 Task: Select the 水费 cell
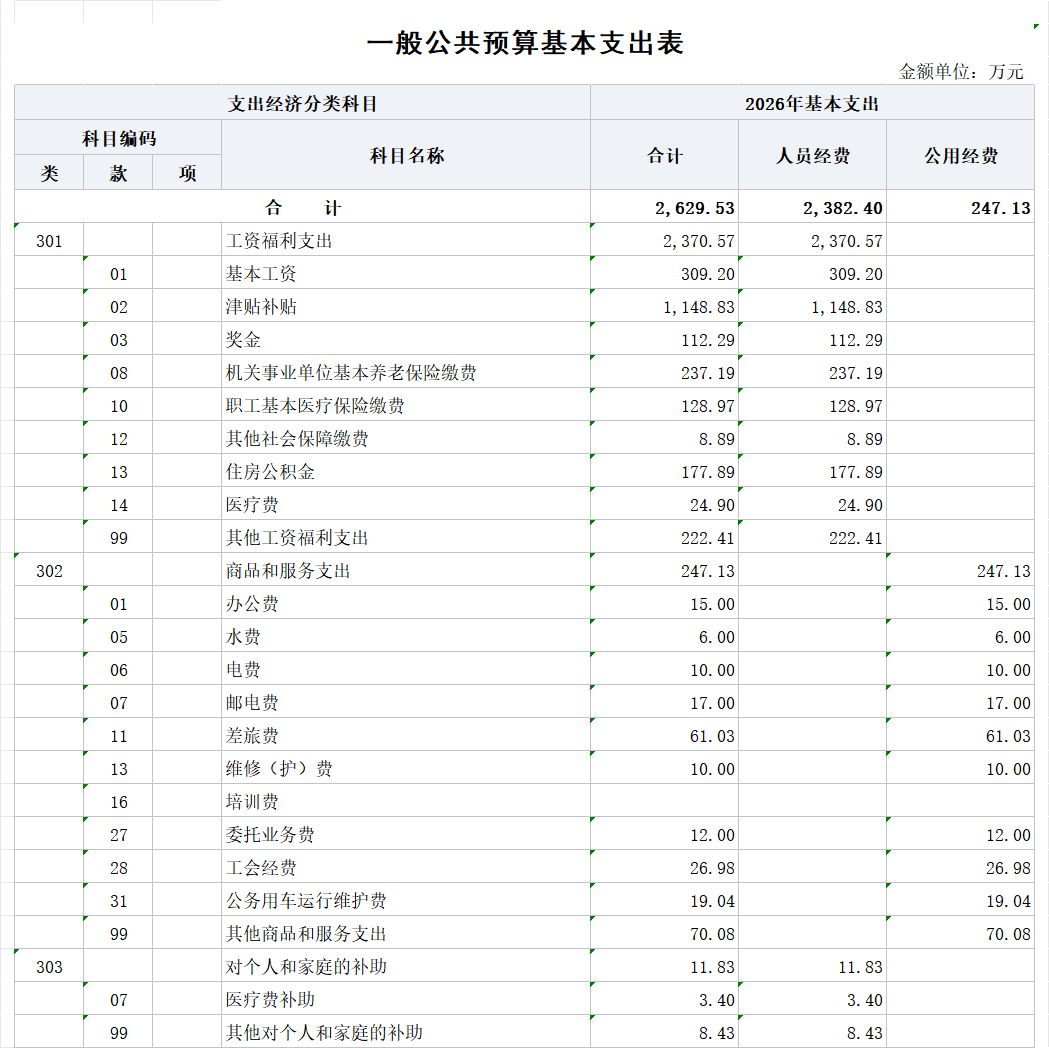point(406,636)
